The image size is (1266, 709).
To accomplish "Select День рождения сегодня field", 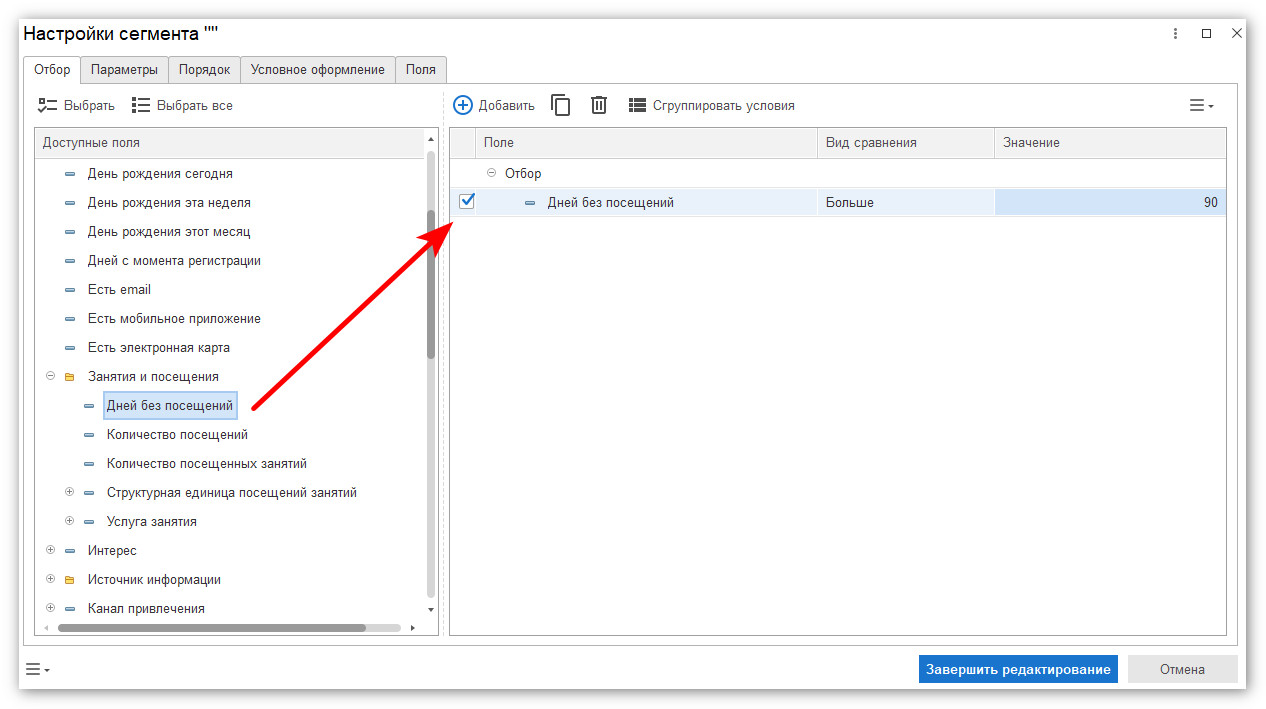I will coord(160,173).
